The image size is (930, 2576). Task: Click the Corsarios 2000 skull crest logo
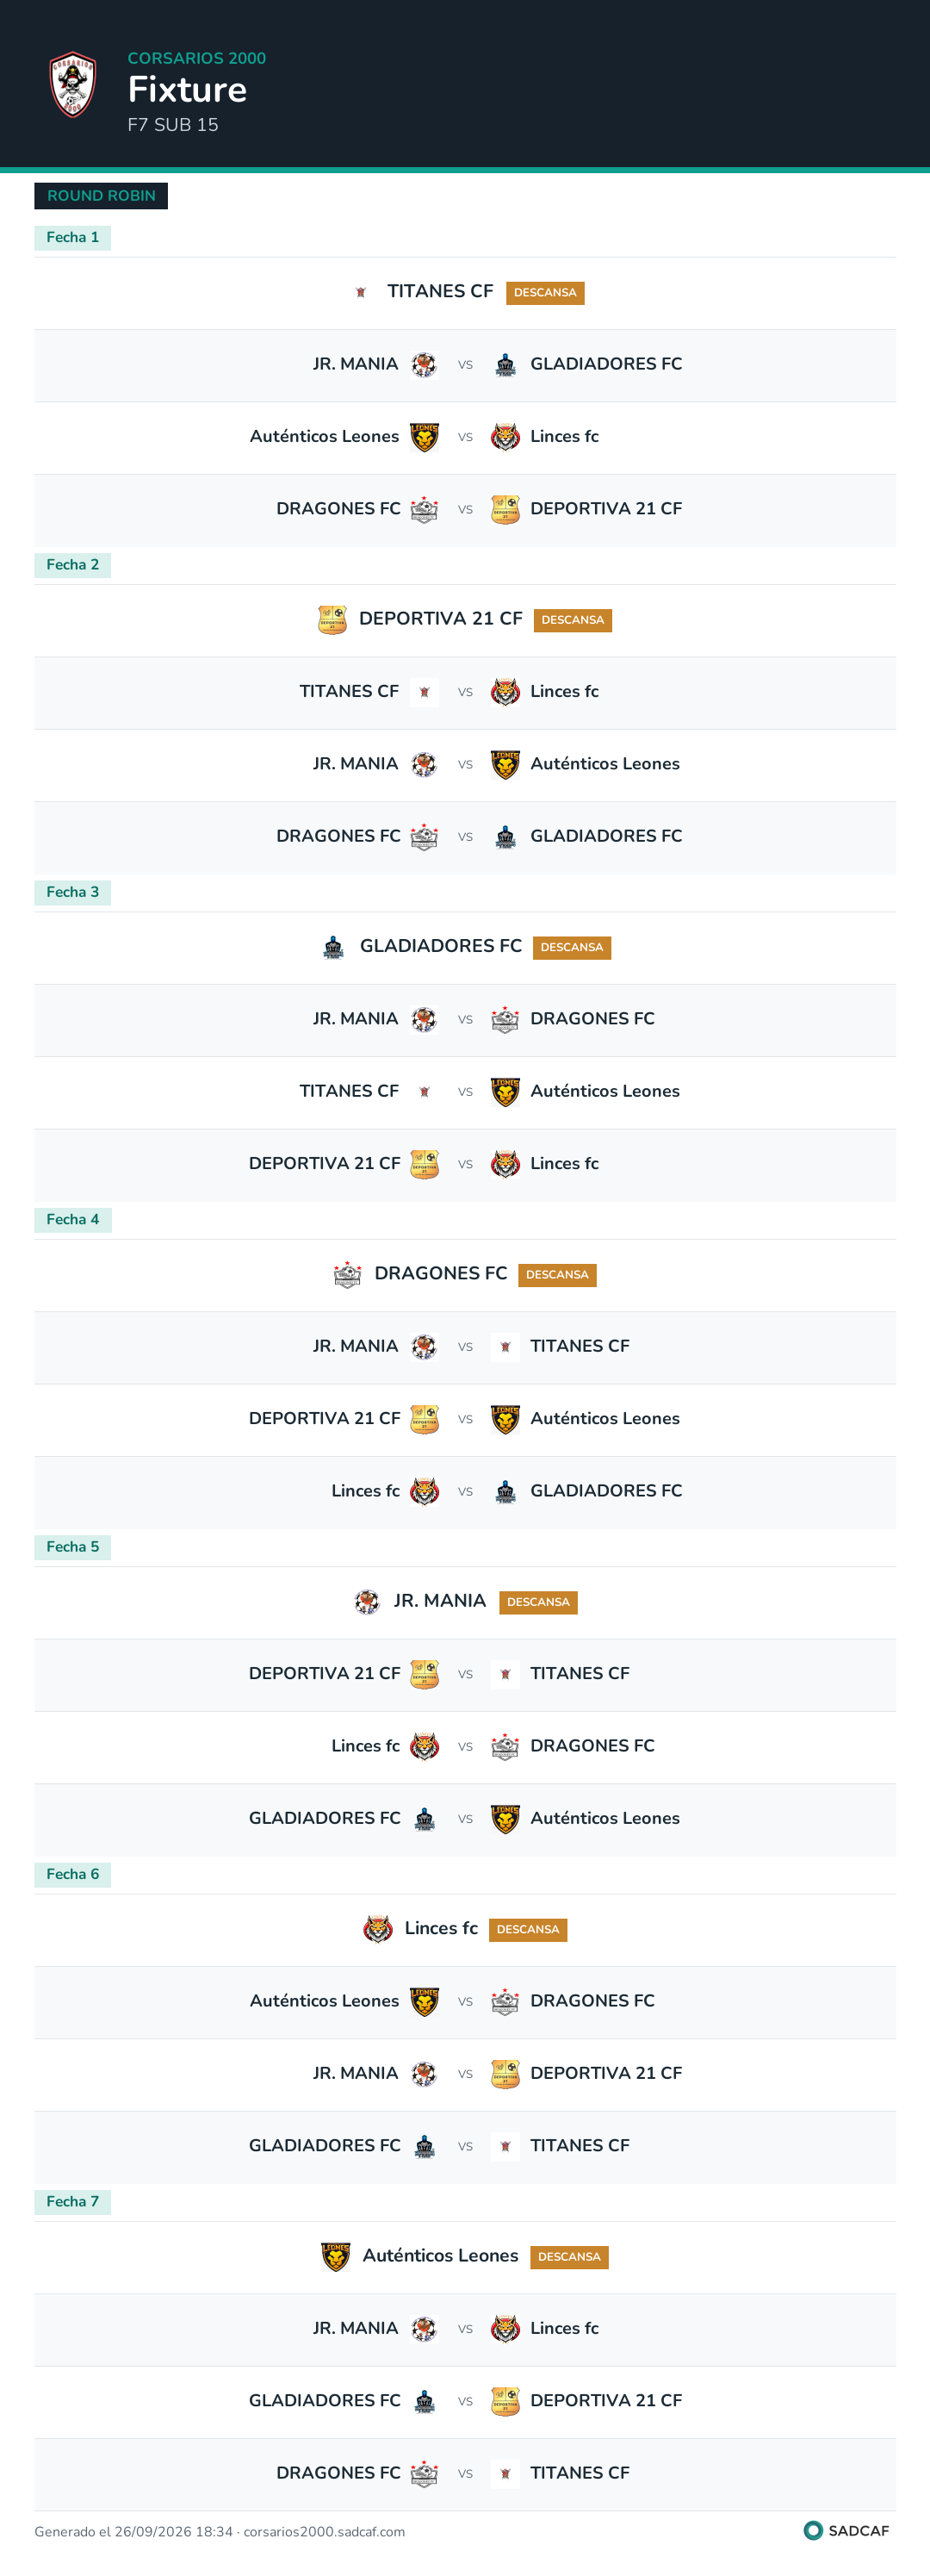[x=73, y=84]
